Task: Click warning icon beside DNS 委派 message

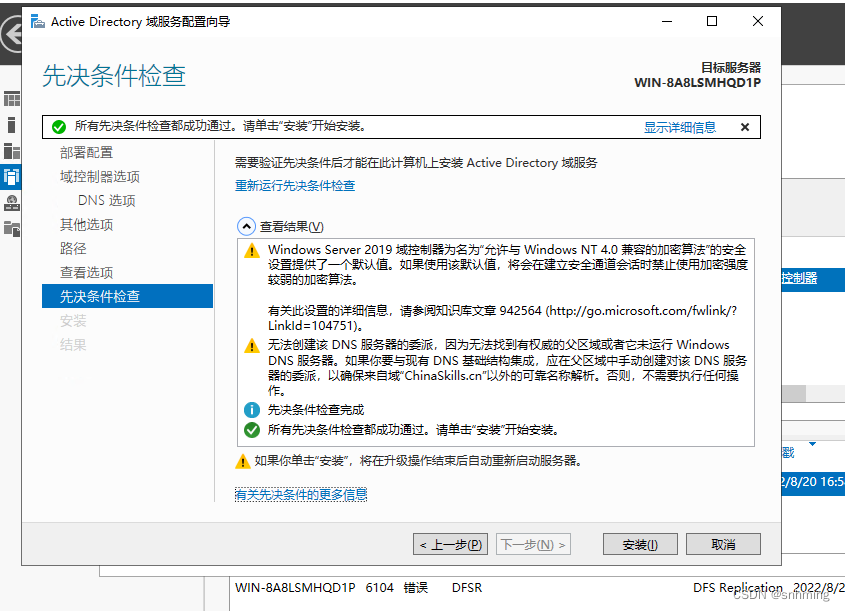Action: [x=252, y=345]
